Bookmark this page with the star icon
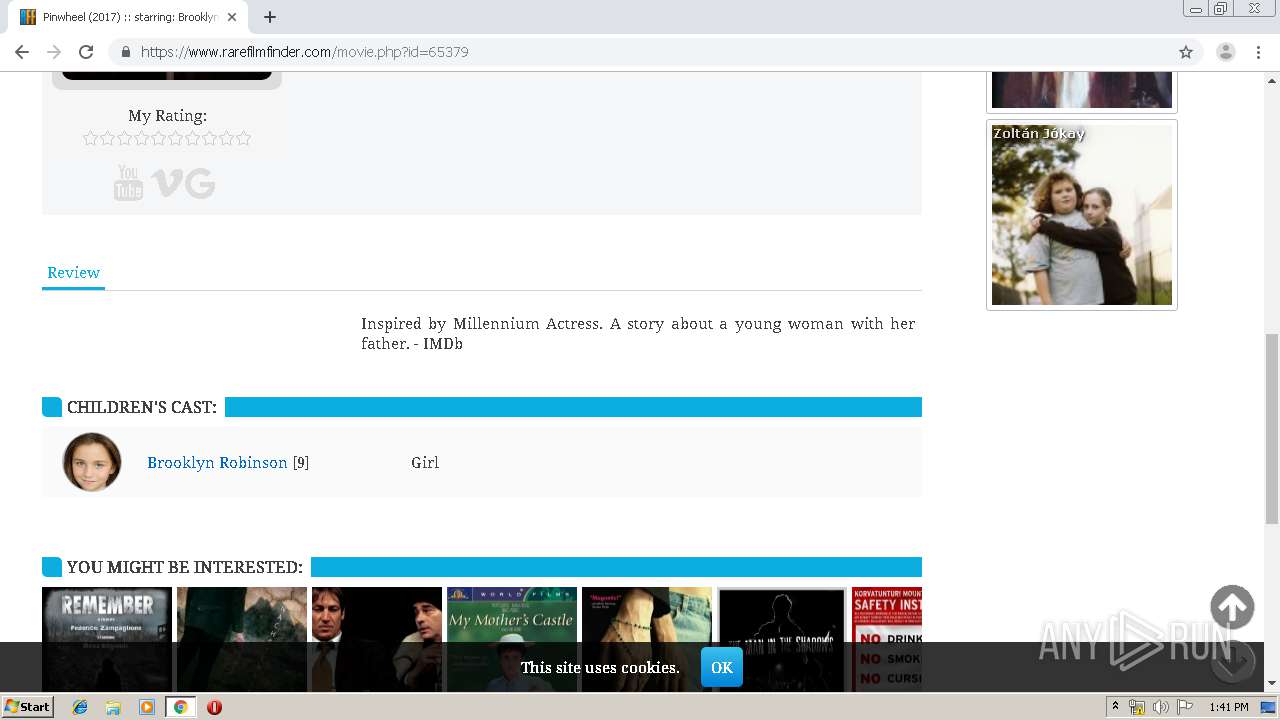 (x=1186, y=52)
